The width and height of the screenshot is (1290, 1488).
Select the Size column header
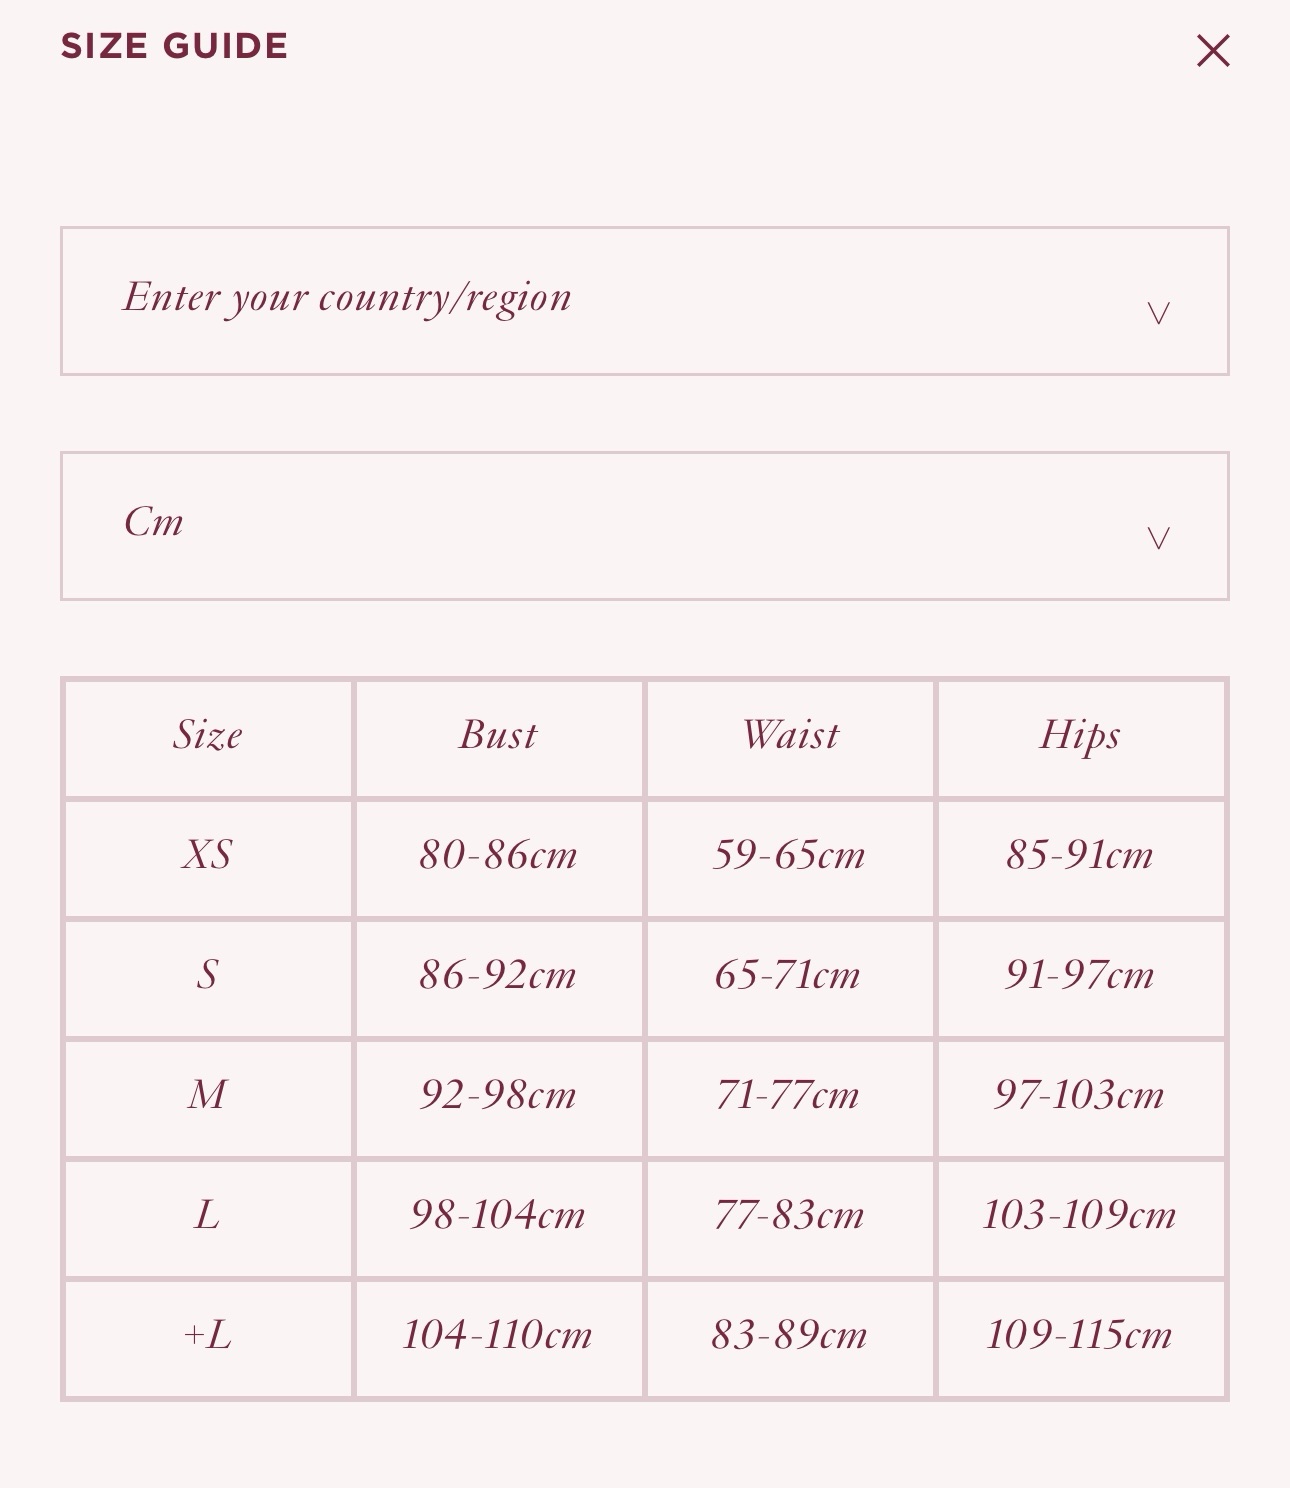208,736
